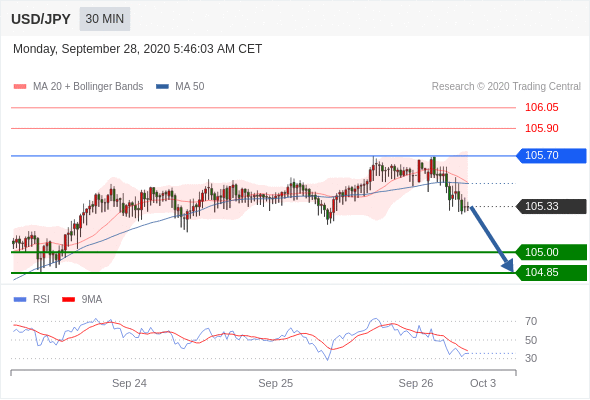Viewport: 590px width, 400px height.
Task: Click the MA 50 blue legend swatch
Action: pos(162,87)
